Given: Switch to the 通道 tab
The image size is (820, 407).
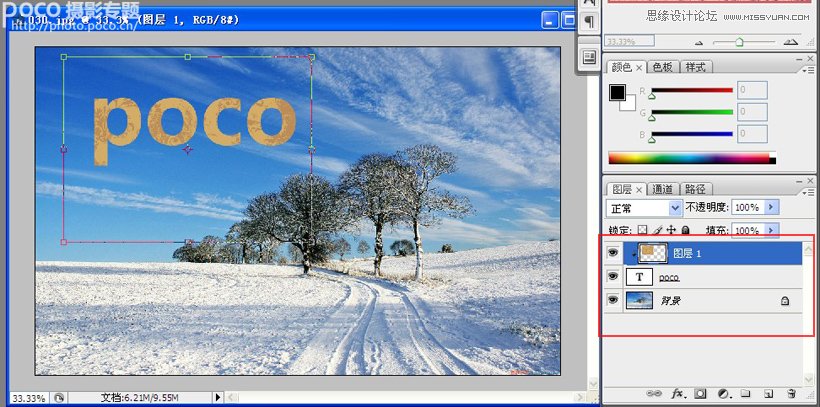Looking at the screenshot, I should 664,189.
